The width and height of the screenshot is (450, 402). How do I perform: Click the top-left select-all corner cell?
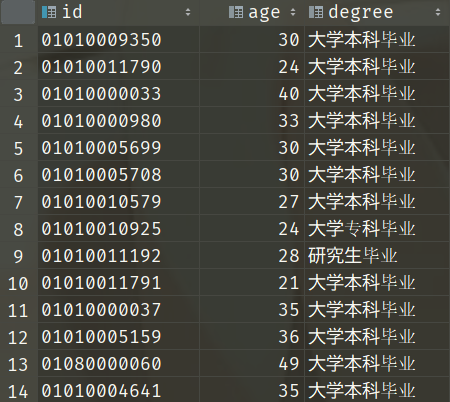point(18,12)
